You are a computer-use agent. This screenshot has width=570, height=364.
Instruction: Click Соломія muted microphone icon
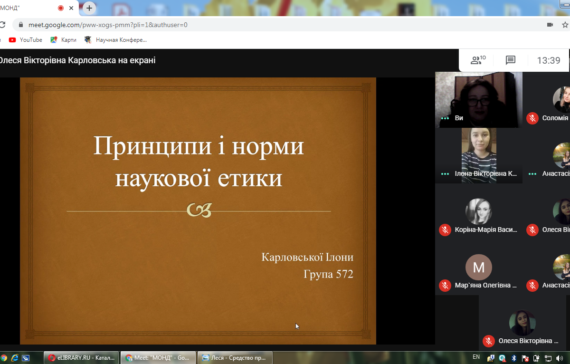[532, 118]
